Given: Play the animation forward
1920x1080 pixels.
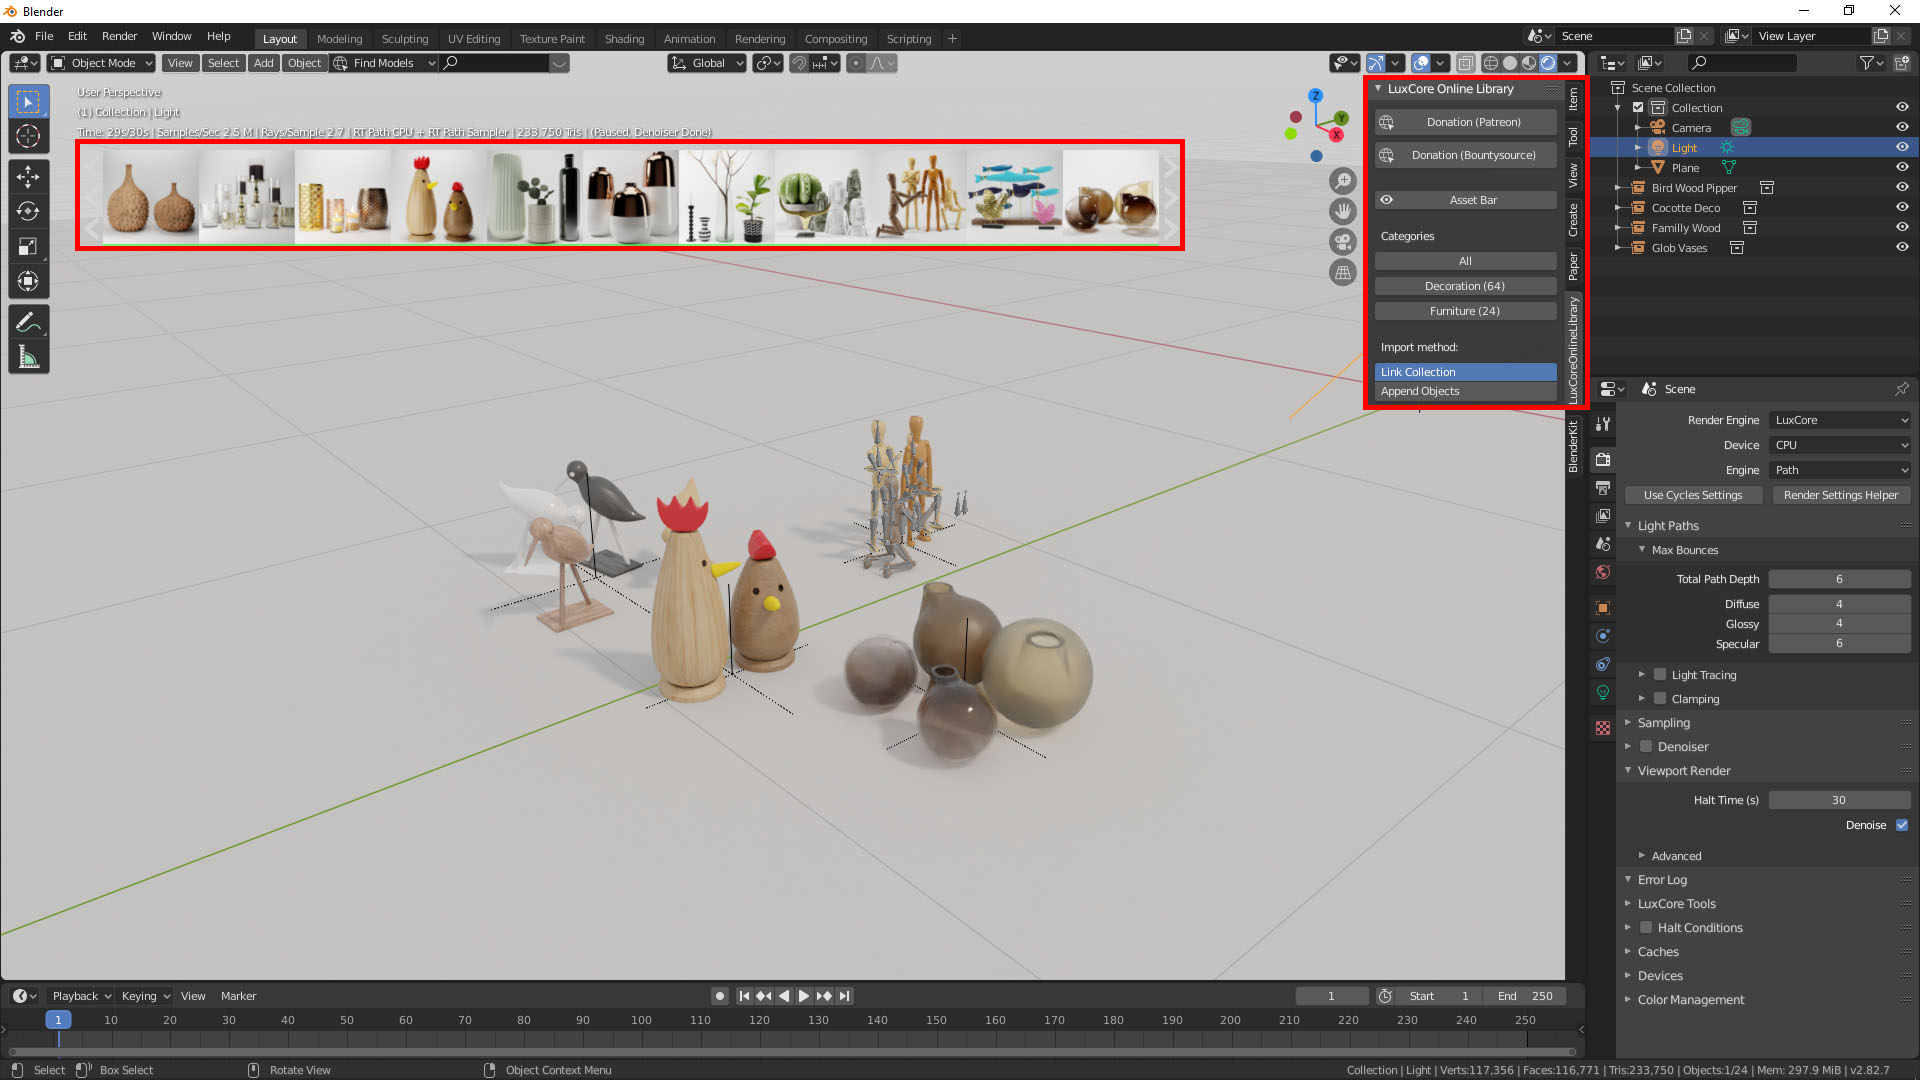Looking at the screenshot, I should tap(804, 996).
